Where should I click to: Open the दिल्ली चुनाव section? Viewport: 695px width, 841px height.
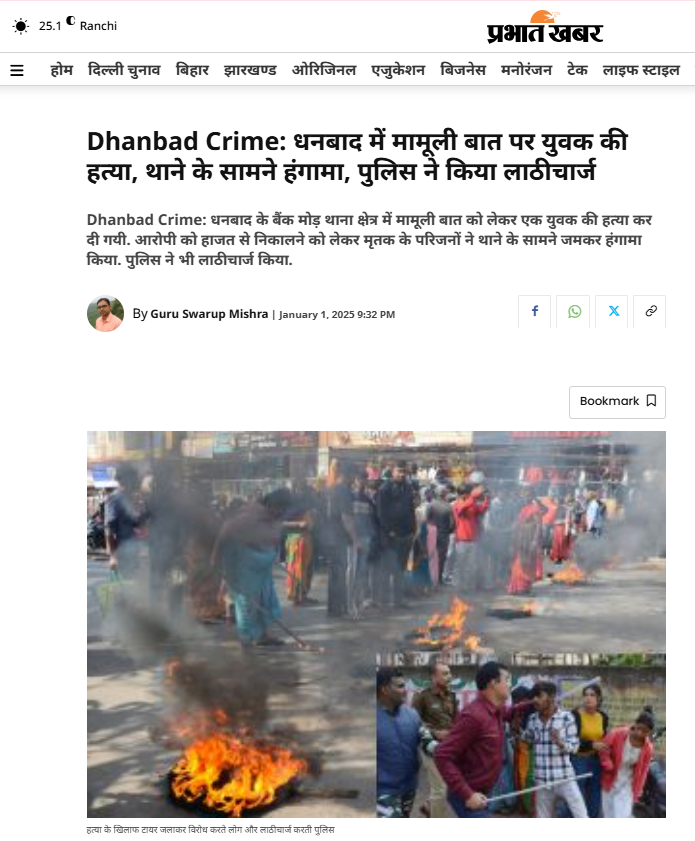124,70
